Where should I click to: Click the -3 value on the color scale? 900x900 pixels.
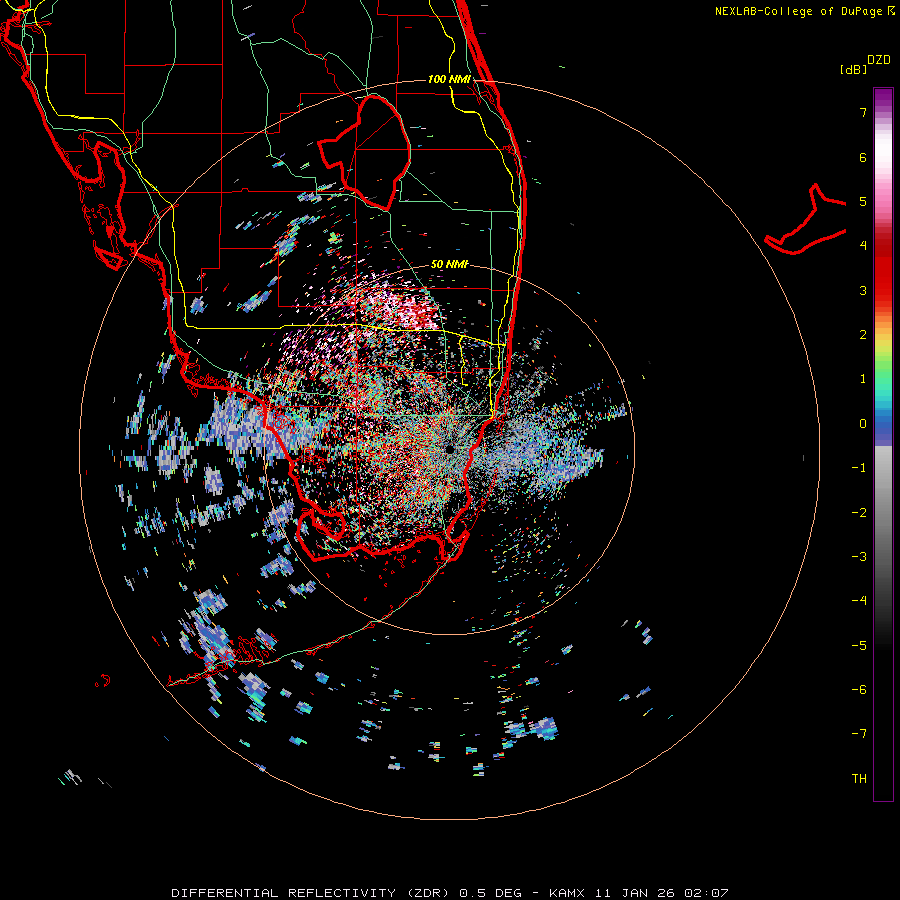(x=859, y=557)
